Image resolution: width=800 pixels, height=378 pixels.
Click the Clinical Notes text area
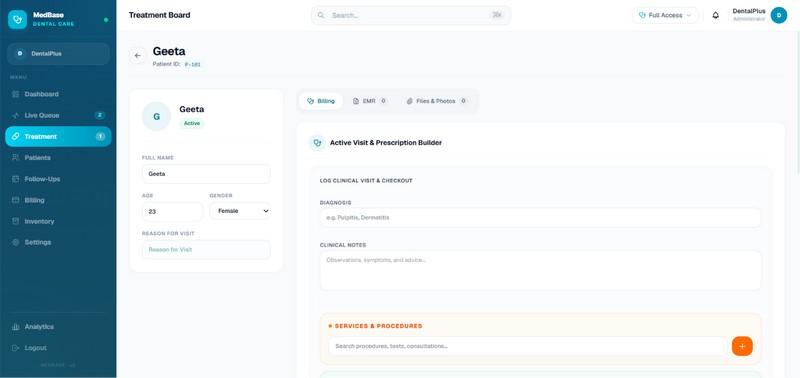pyautogui.click(x=540, y=270)
